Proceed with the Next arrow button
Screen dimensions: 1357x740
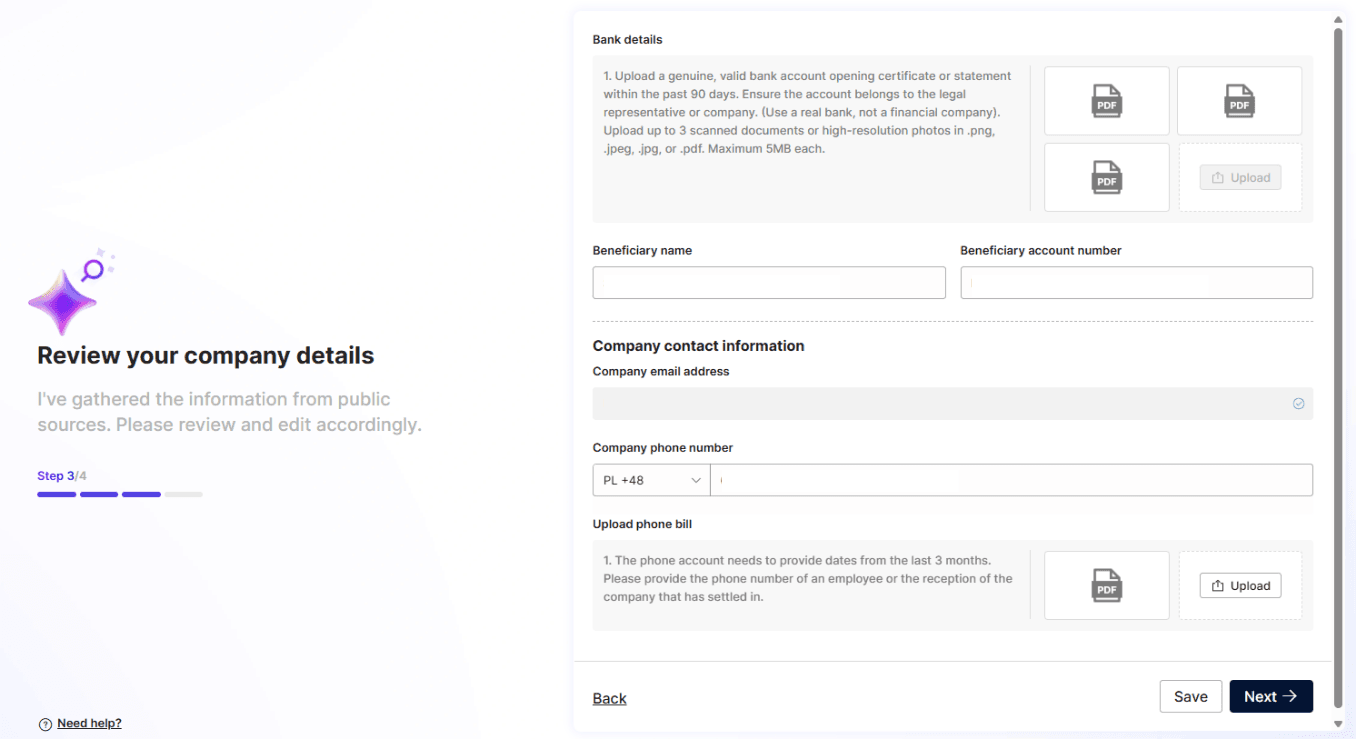click(x=1271, y=697)
